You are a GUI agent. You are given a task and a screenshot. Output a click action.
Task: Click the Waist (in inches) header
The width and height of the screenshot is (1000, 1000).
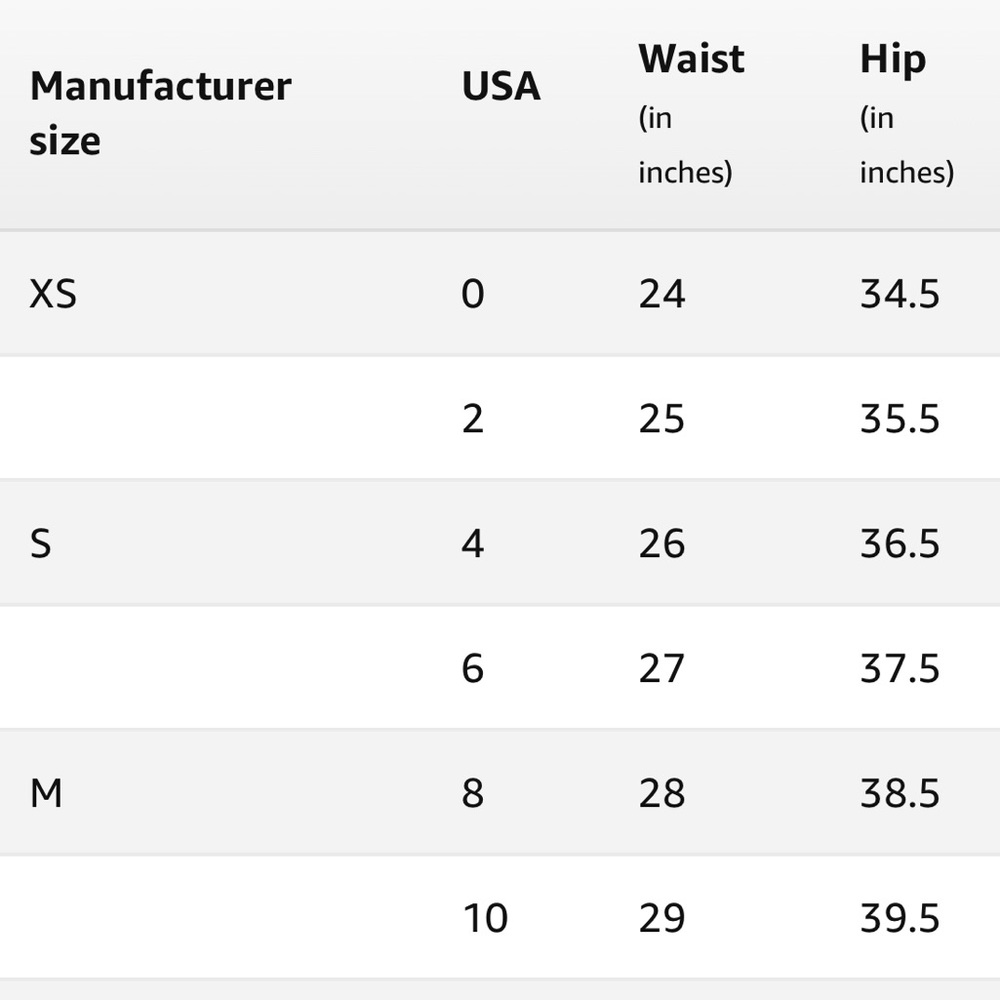(691, 114)
